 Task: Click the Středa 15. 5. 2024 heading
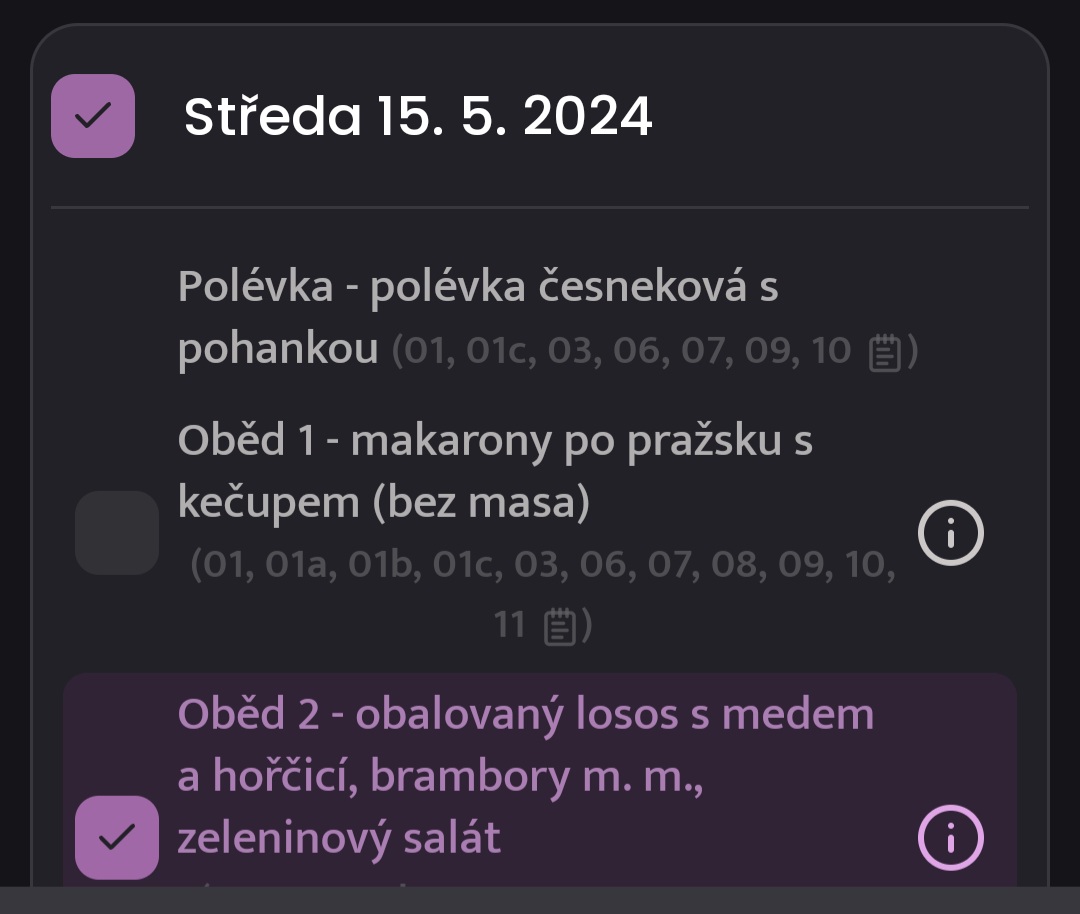pos(418,116)
